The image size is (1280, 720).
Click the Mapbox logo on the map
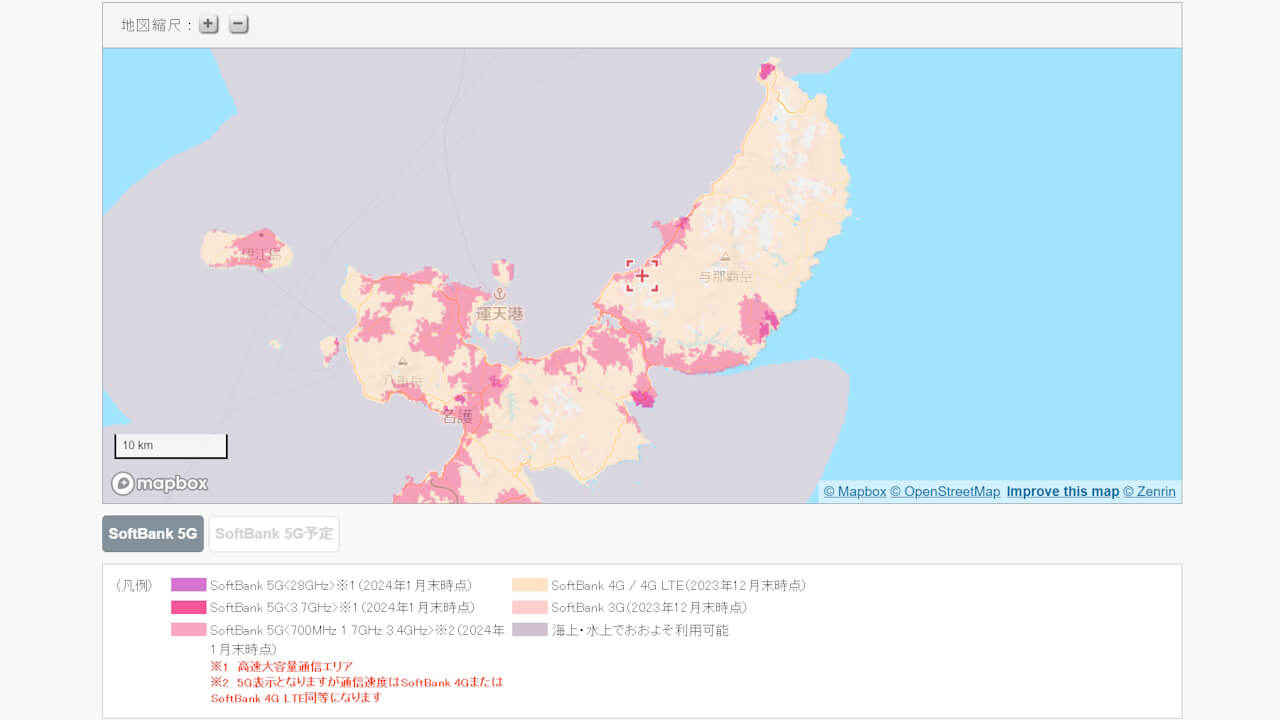tap(160, 484)
